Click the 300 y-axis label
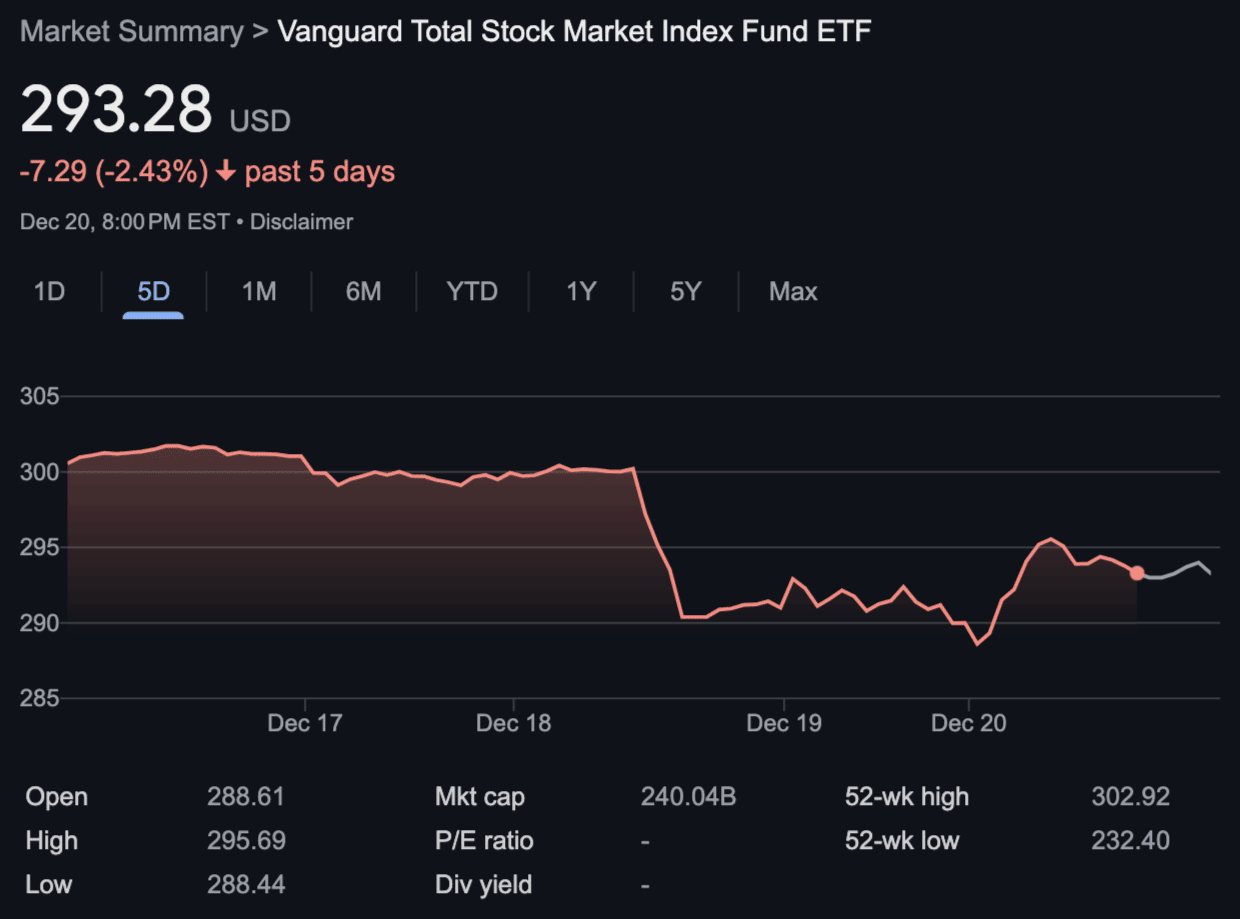The image size is (1240, 919). tap(40, 472)
